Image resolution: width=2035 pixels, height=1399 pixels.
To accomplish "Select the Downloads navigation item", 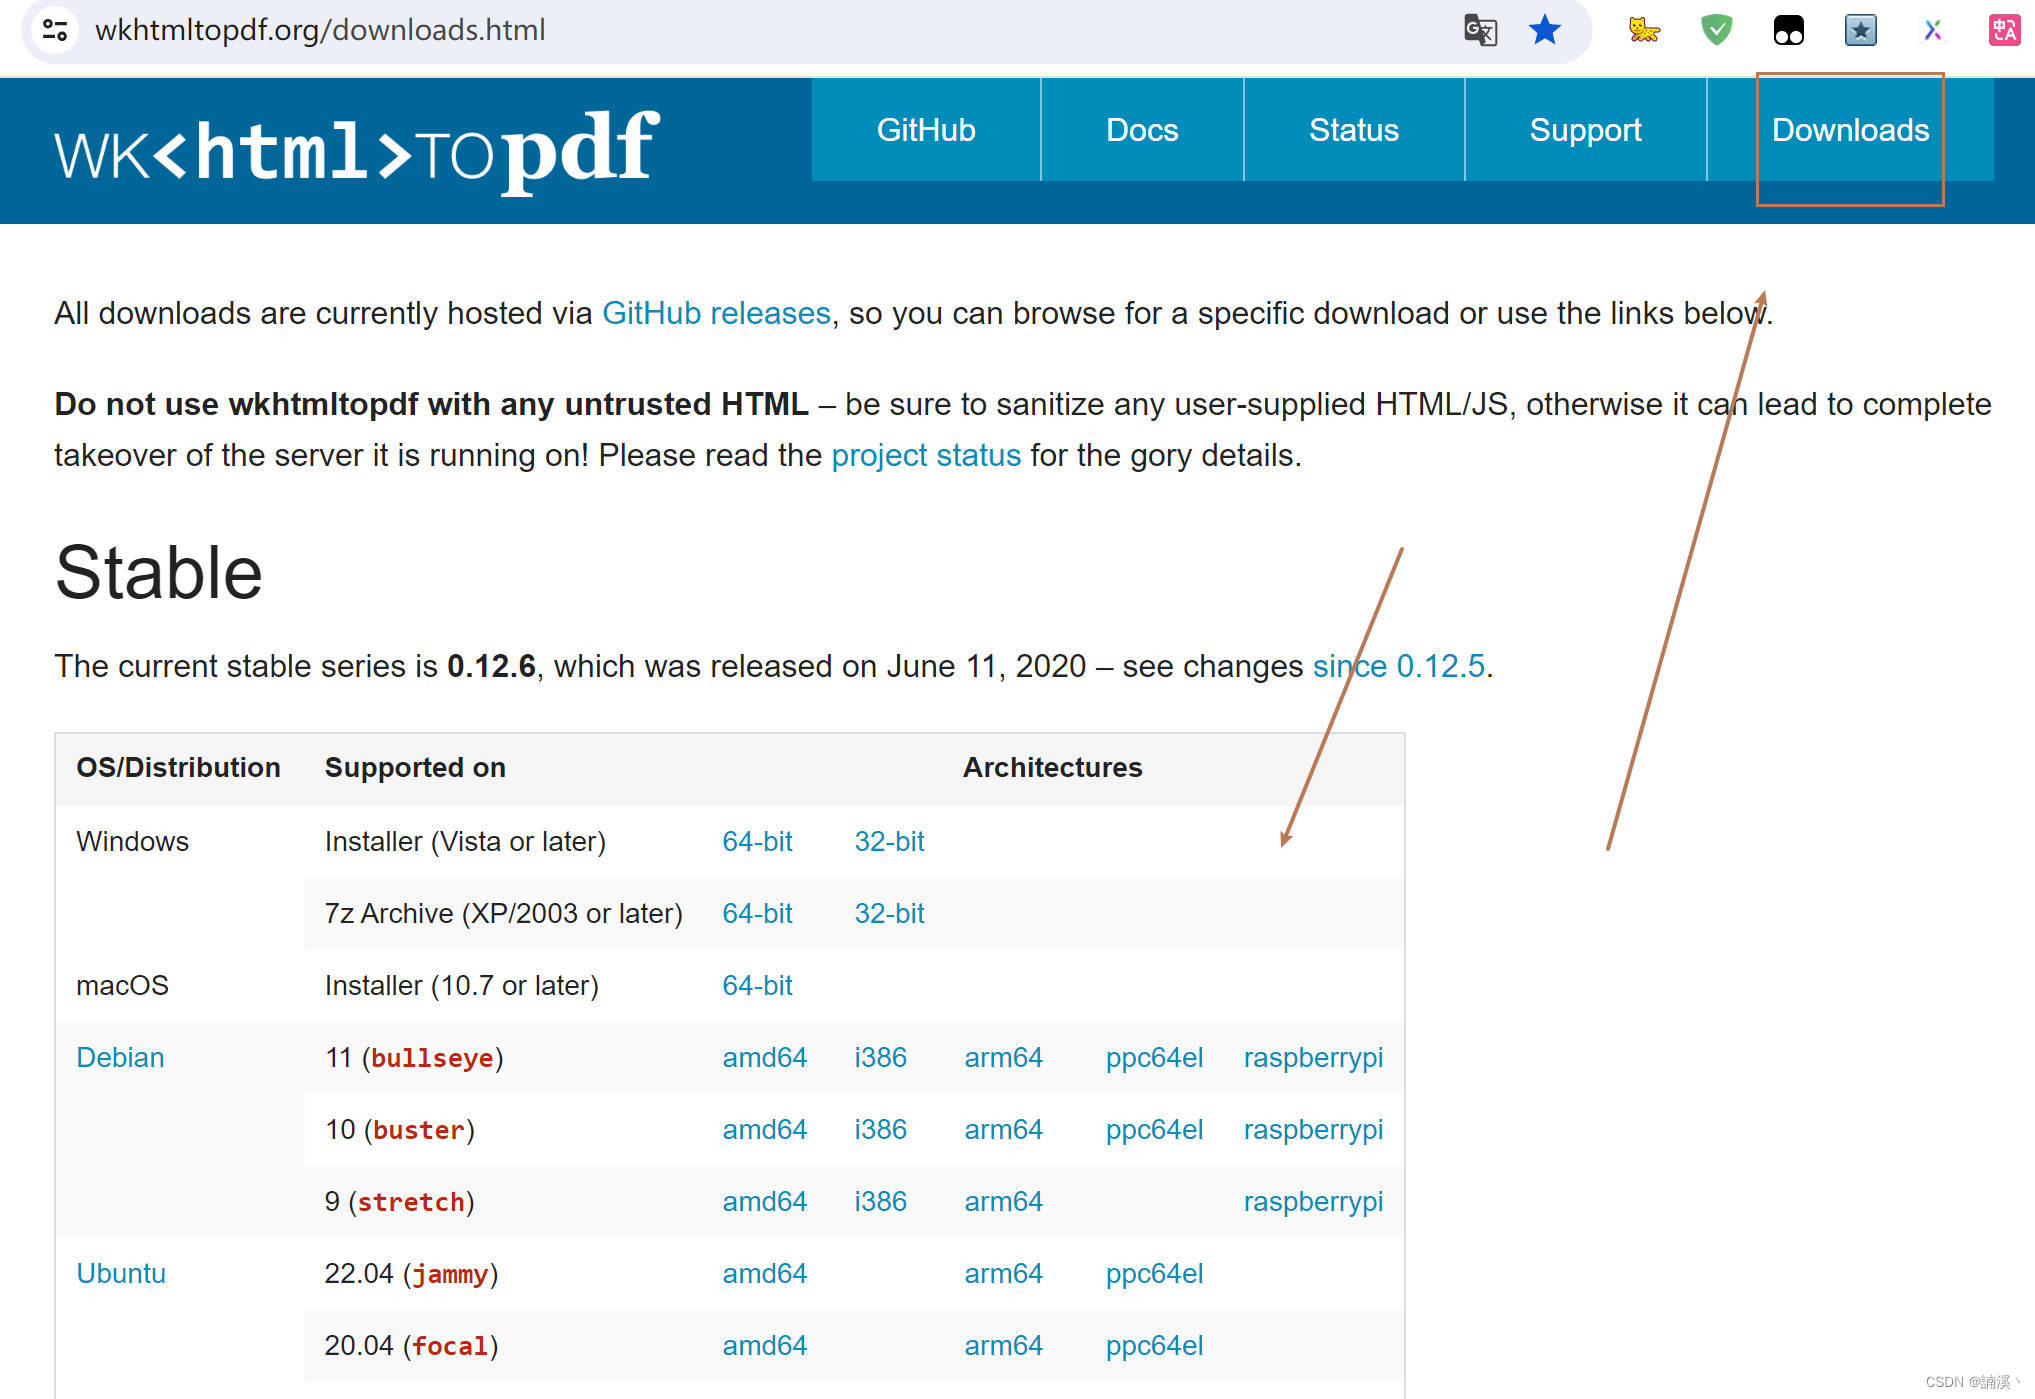I will (1850, 129).
